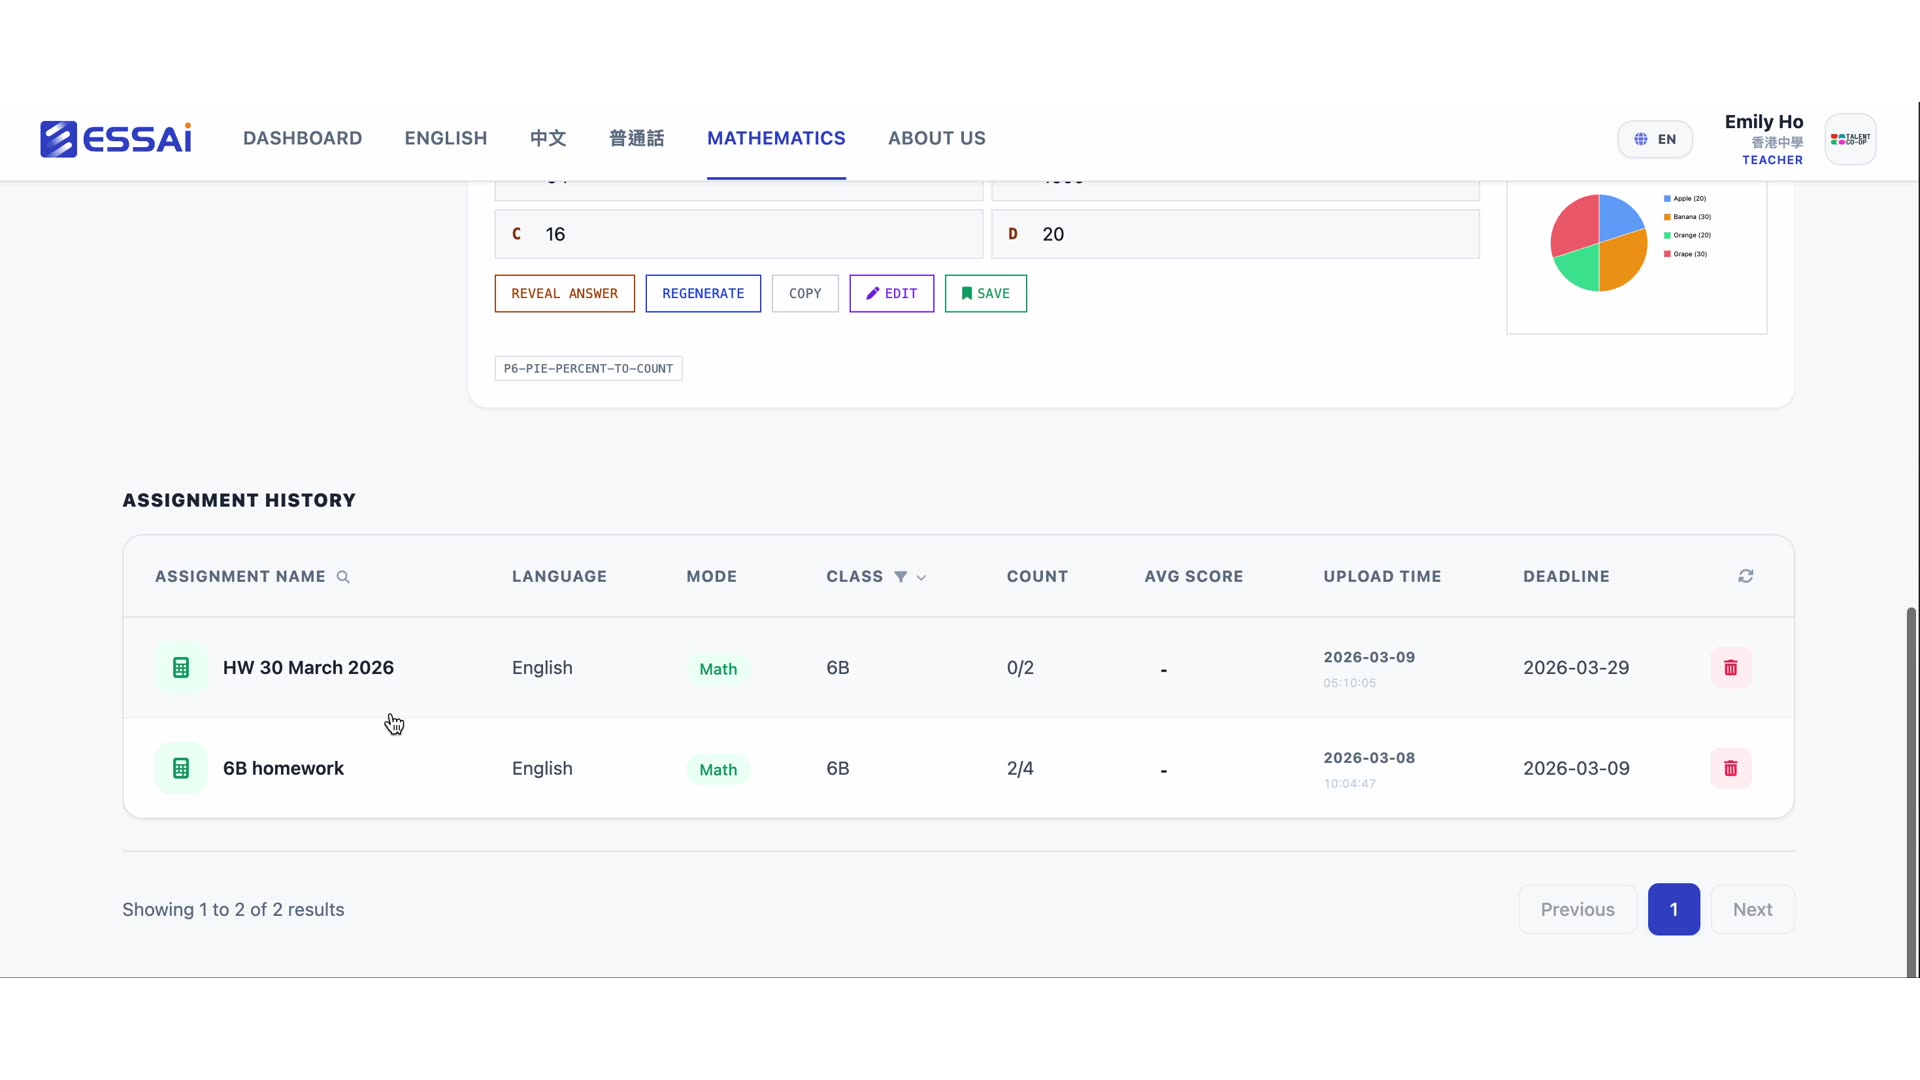
Task: Click the ESSAi logo
Action: (x=116, y=139)
